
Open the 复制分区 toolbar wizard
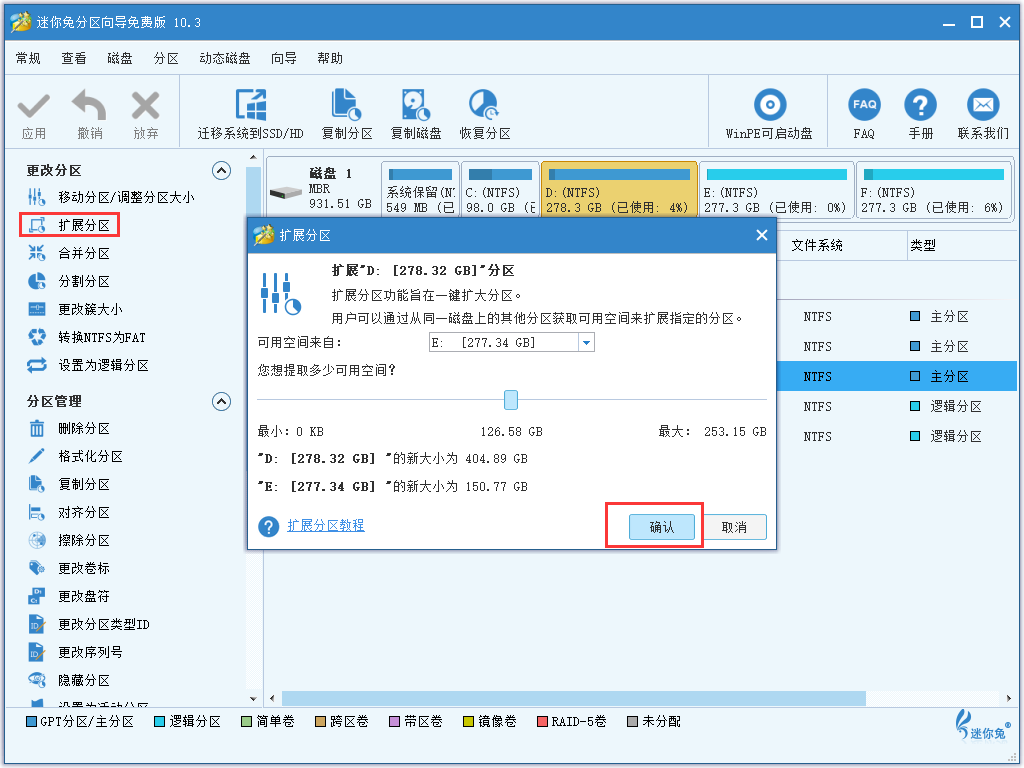click(347, 114)
